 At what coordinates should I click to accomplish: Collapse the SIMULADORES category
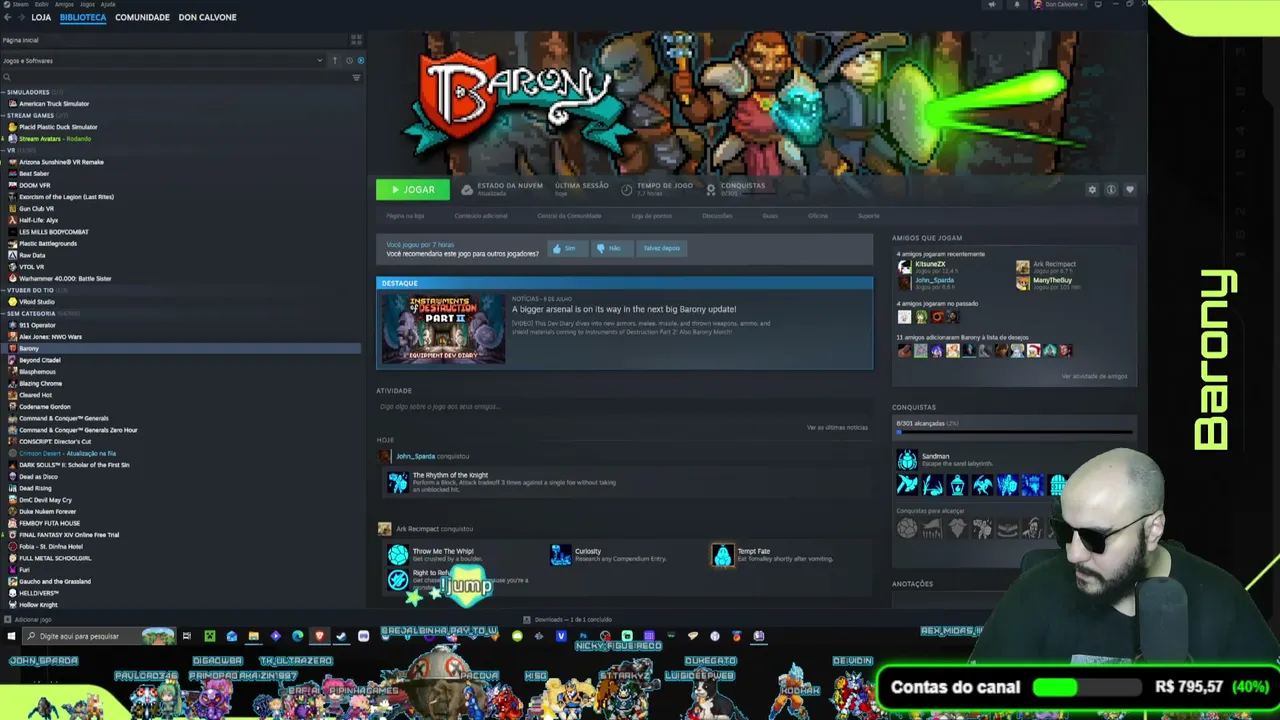pyautogui.click(x=3, y=92)
